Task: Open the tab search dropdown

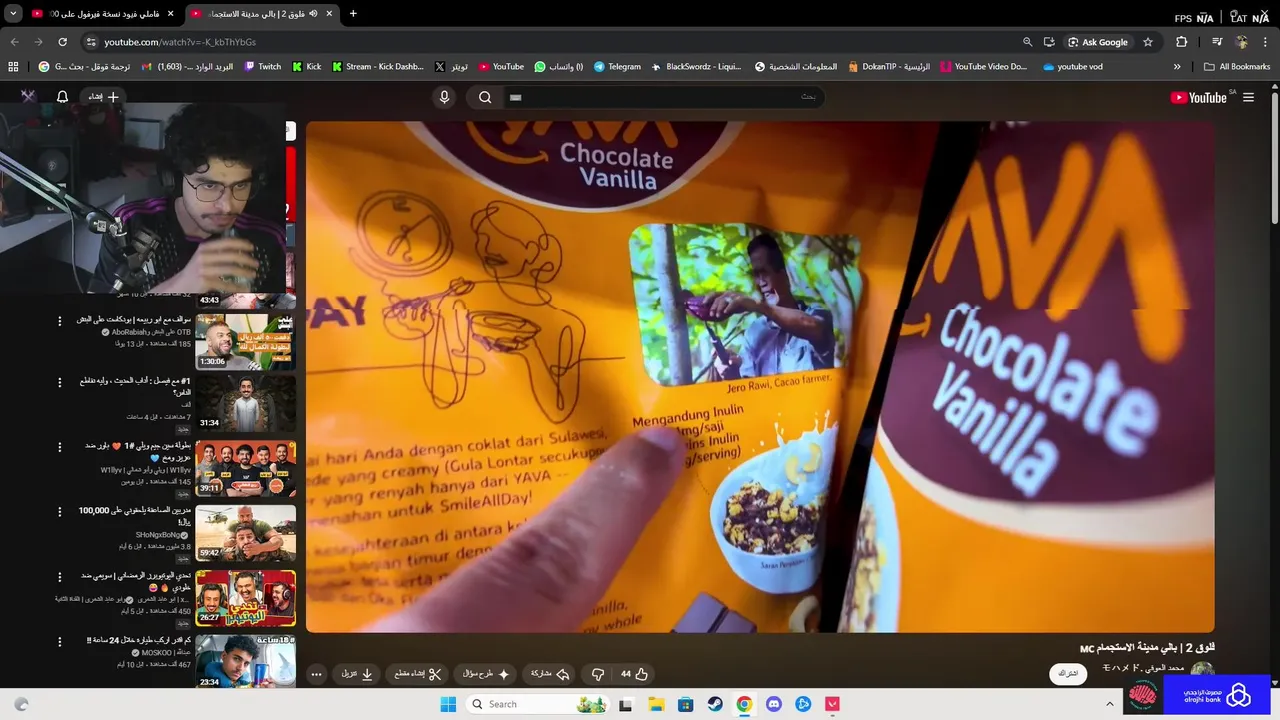Action: (13, 13)
